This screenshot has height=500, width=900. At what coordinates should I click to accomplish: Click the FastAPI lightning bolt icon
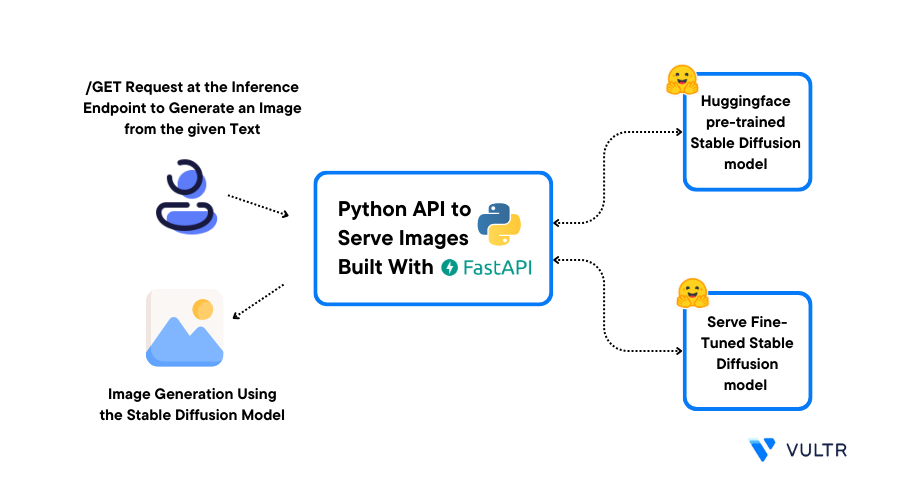(x=449, y=267)
